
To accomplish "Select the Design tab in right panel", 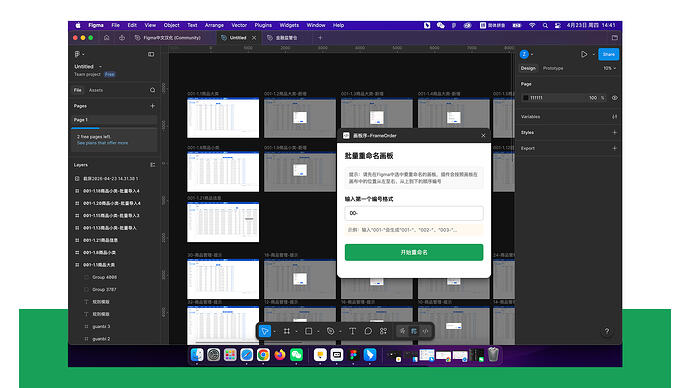I will (528, 68).
